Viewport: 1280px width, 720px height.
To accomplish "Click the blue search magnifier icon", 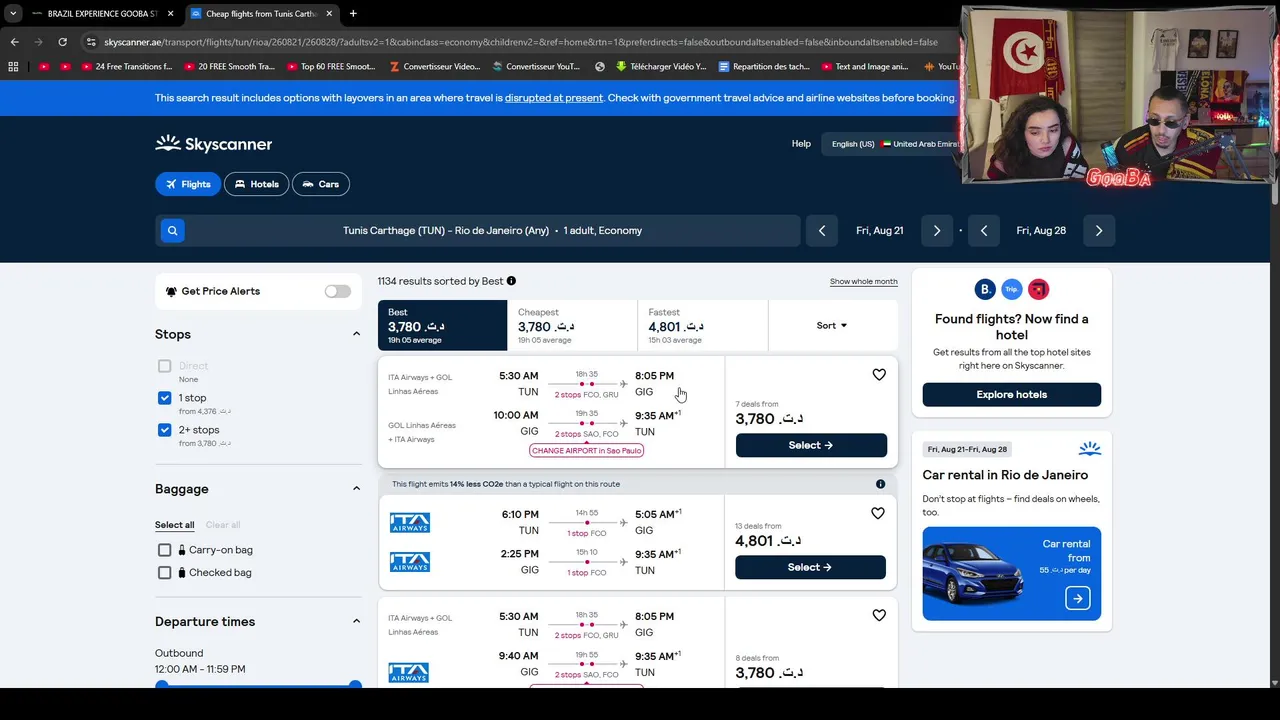I will [x=172, y=230].
